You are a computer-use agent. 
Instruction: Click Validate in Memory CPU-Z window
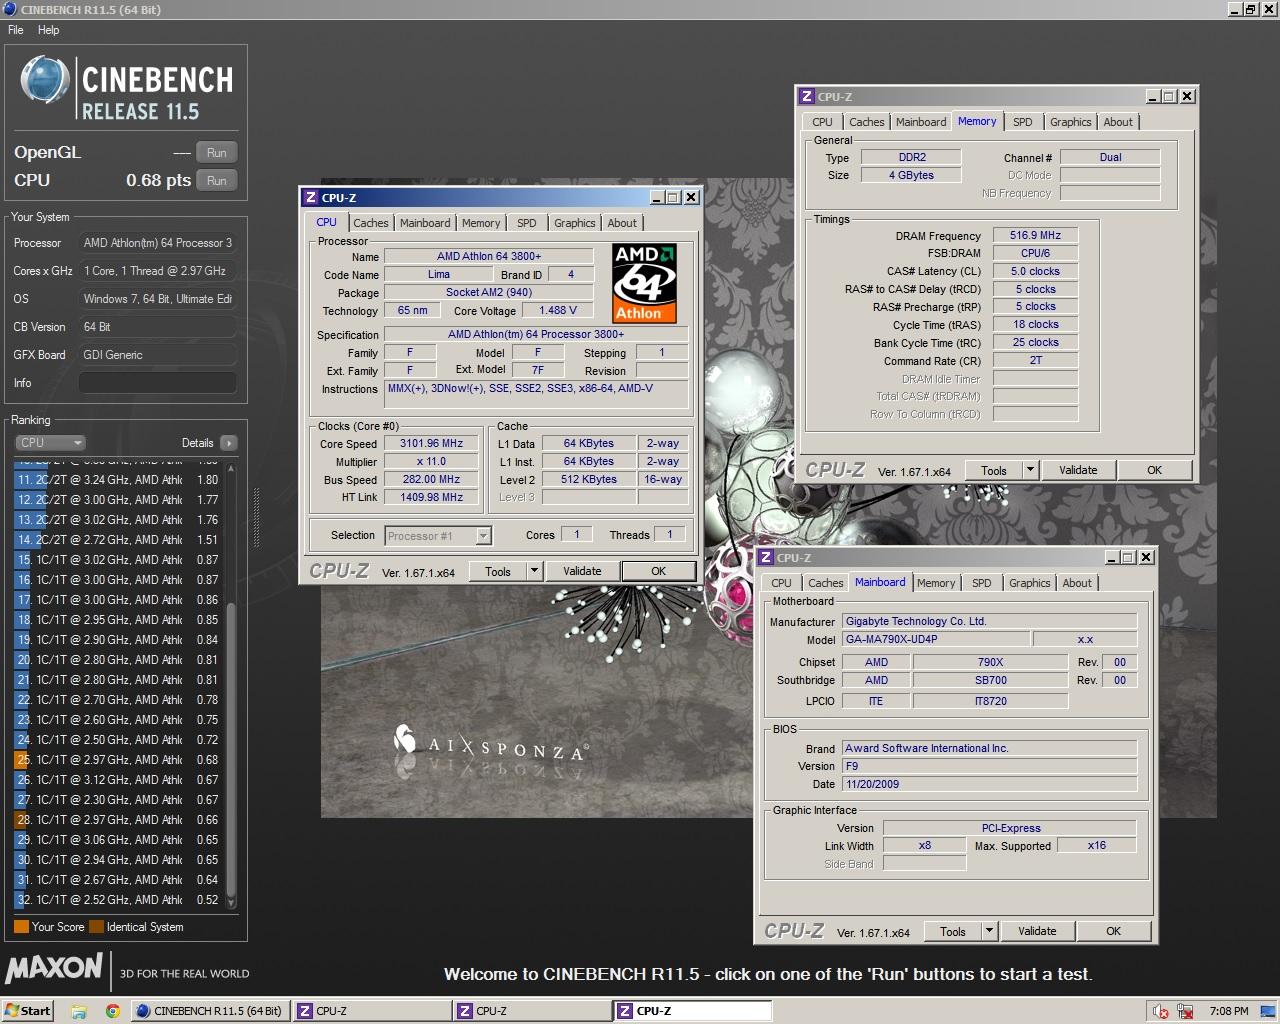click(1078, 471)
